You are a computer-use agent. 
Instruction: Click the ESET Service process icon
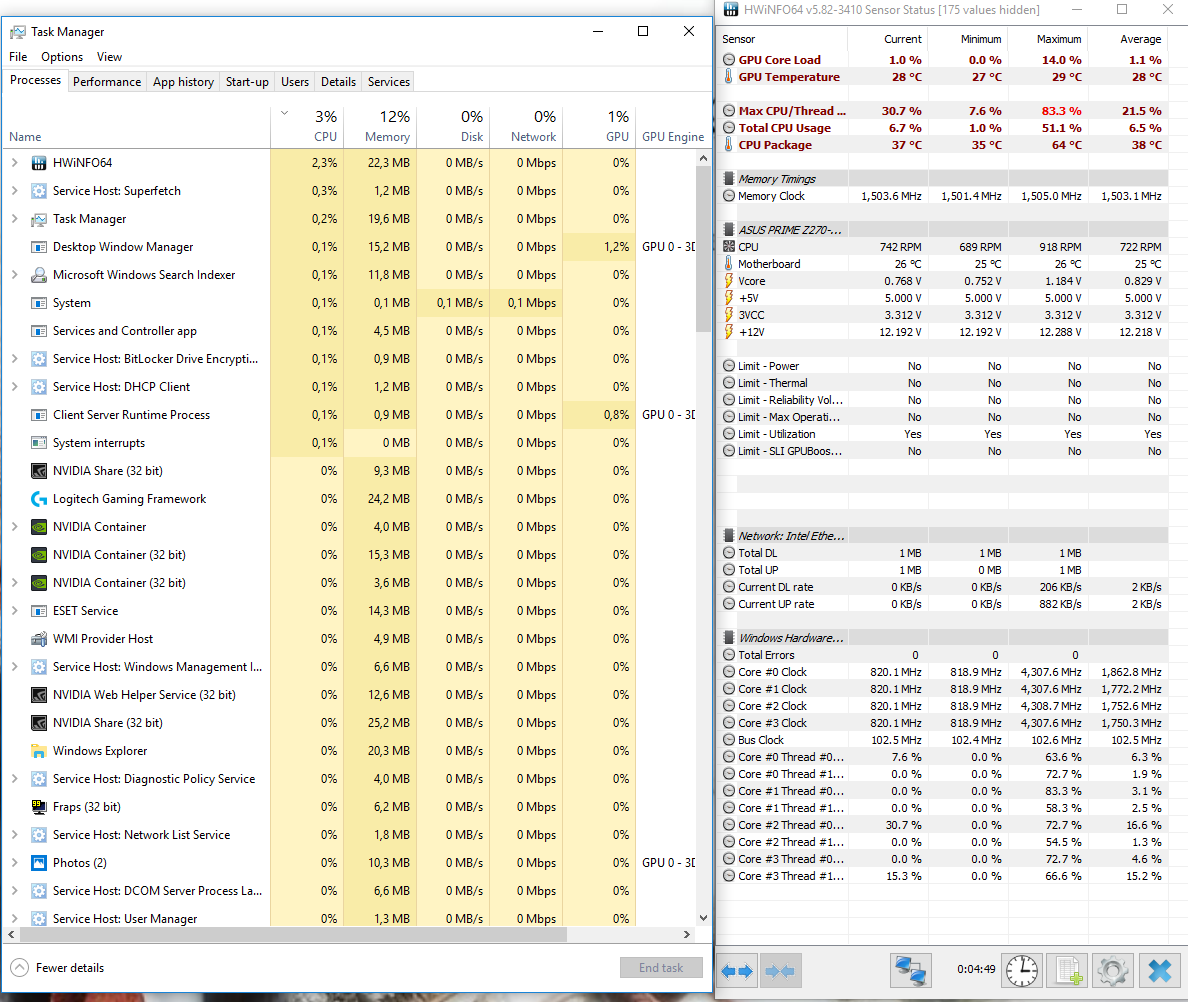coord(39,611)
